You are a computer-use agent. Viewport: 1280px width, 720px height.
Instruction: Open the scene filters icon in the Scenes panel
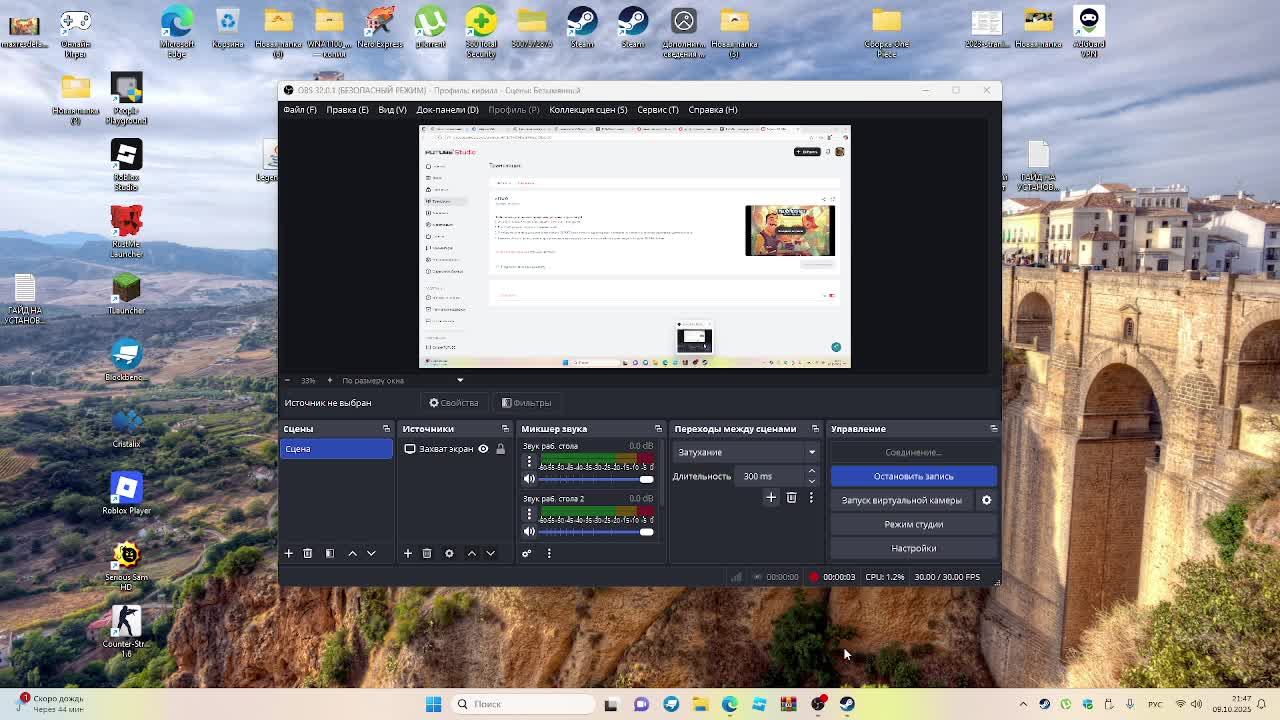(329, 553)
